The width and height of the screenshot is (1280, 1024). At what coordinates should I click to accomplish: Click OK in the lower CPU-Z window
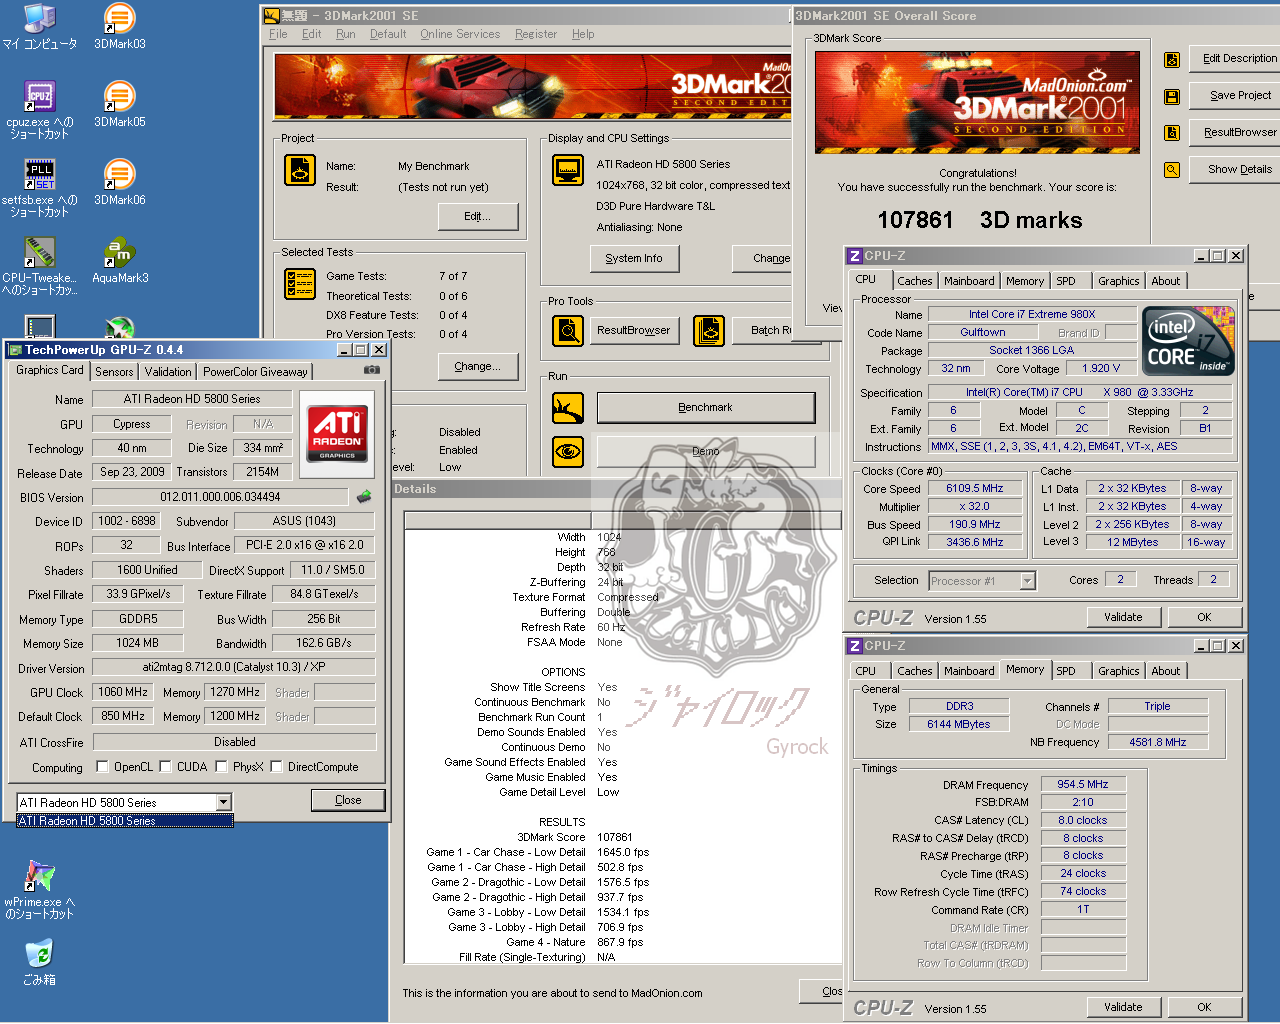(x=1204, y=1007)
